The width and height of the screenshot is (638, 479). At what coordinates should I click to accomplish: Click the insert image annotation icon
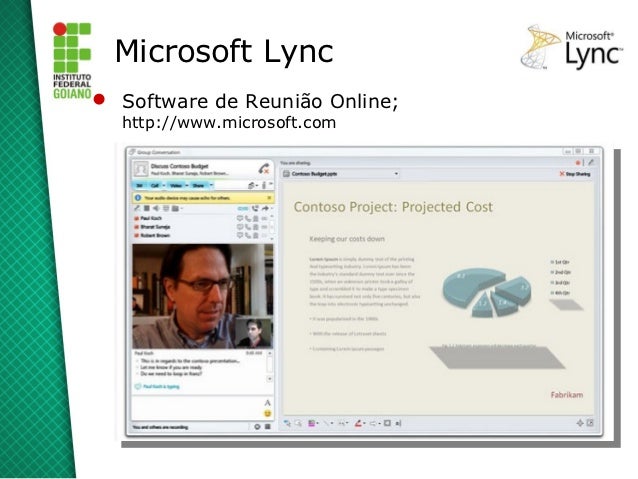pos(398,423)
